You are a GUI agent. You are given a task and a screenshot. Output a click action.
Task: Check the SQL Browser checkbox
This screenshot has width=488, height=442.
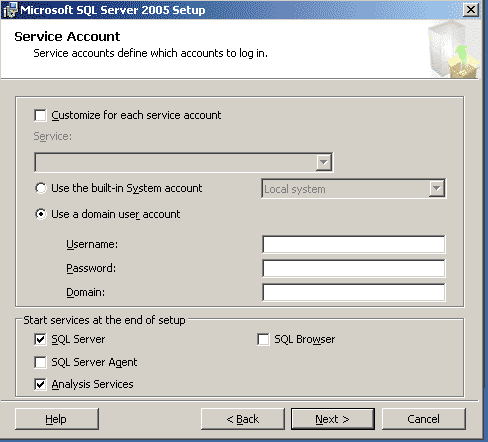(x=263, y=340)
